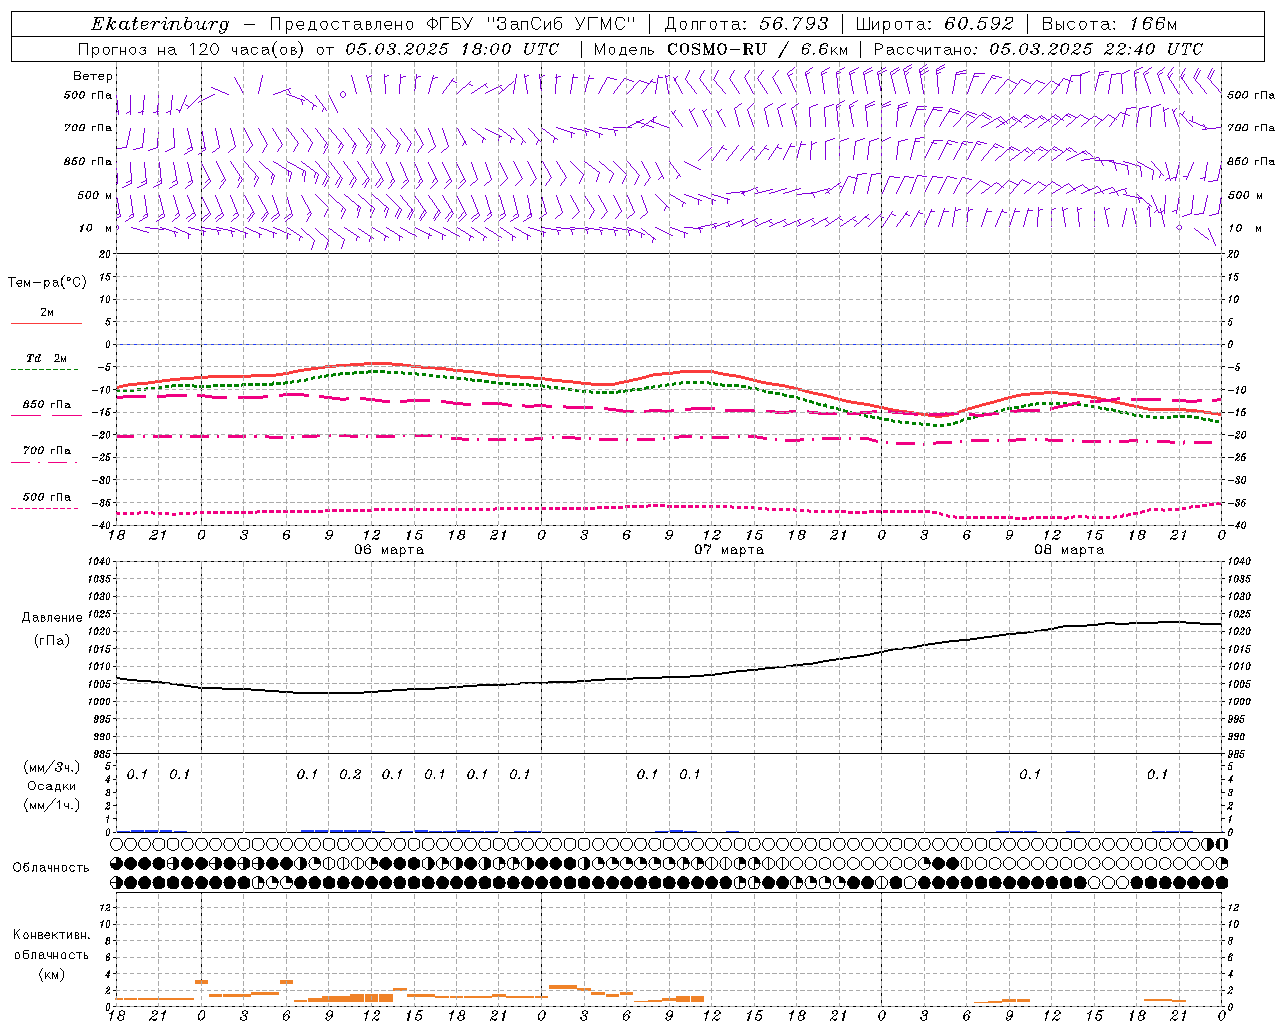
Task: Select the Высота: 166м header text
Action: [1109, 24]
